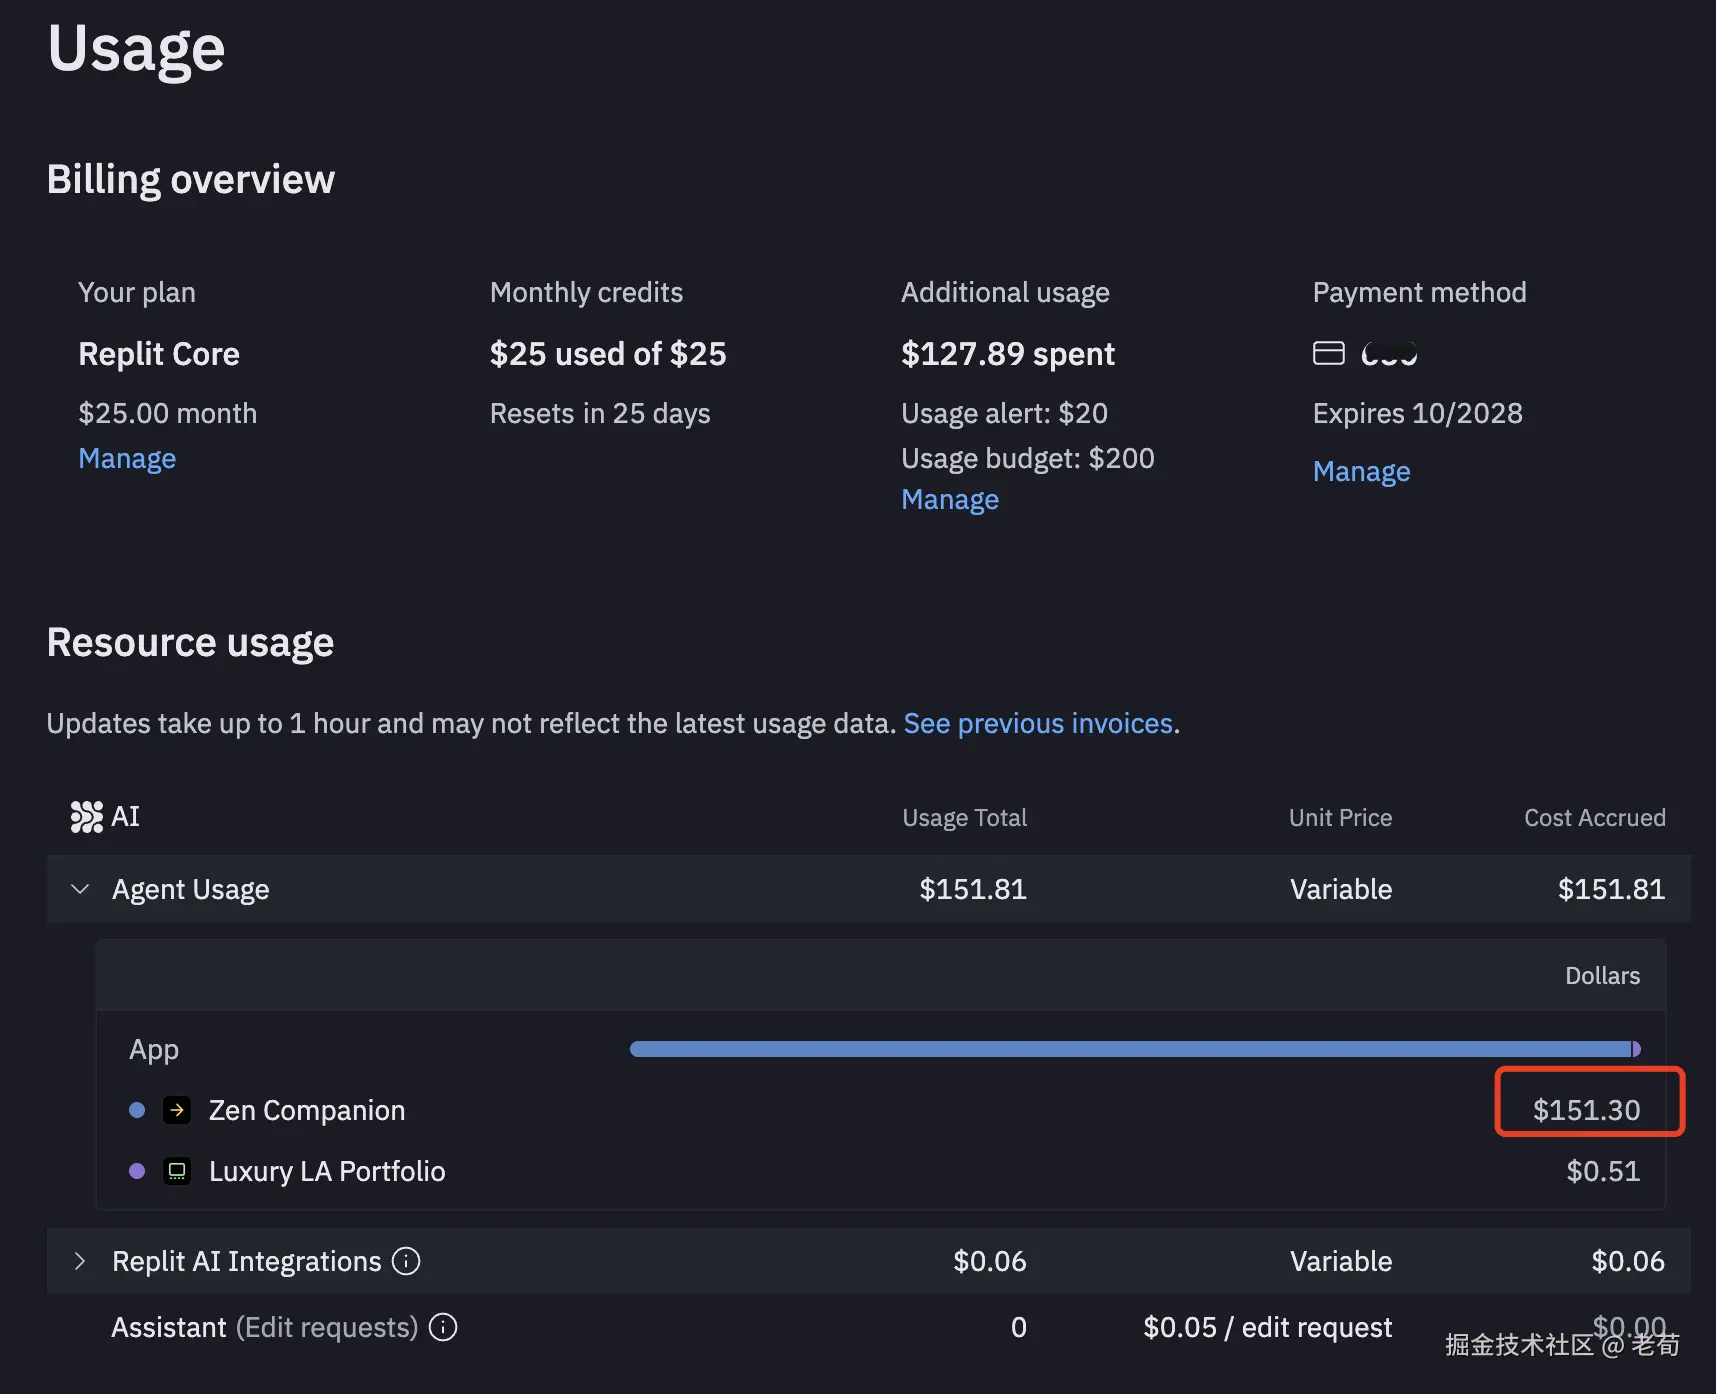Click the credit card icon under Payment method
This screenshot has height=1394, width=1716.
coord(1328,353)
